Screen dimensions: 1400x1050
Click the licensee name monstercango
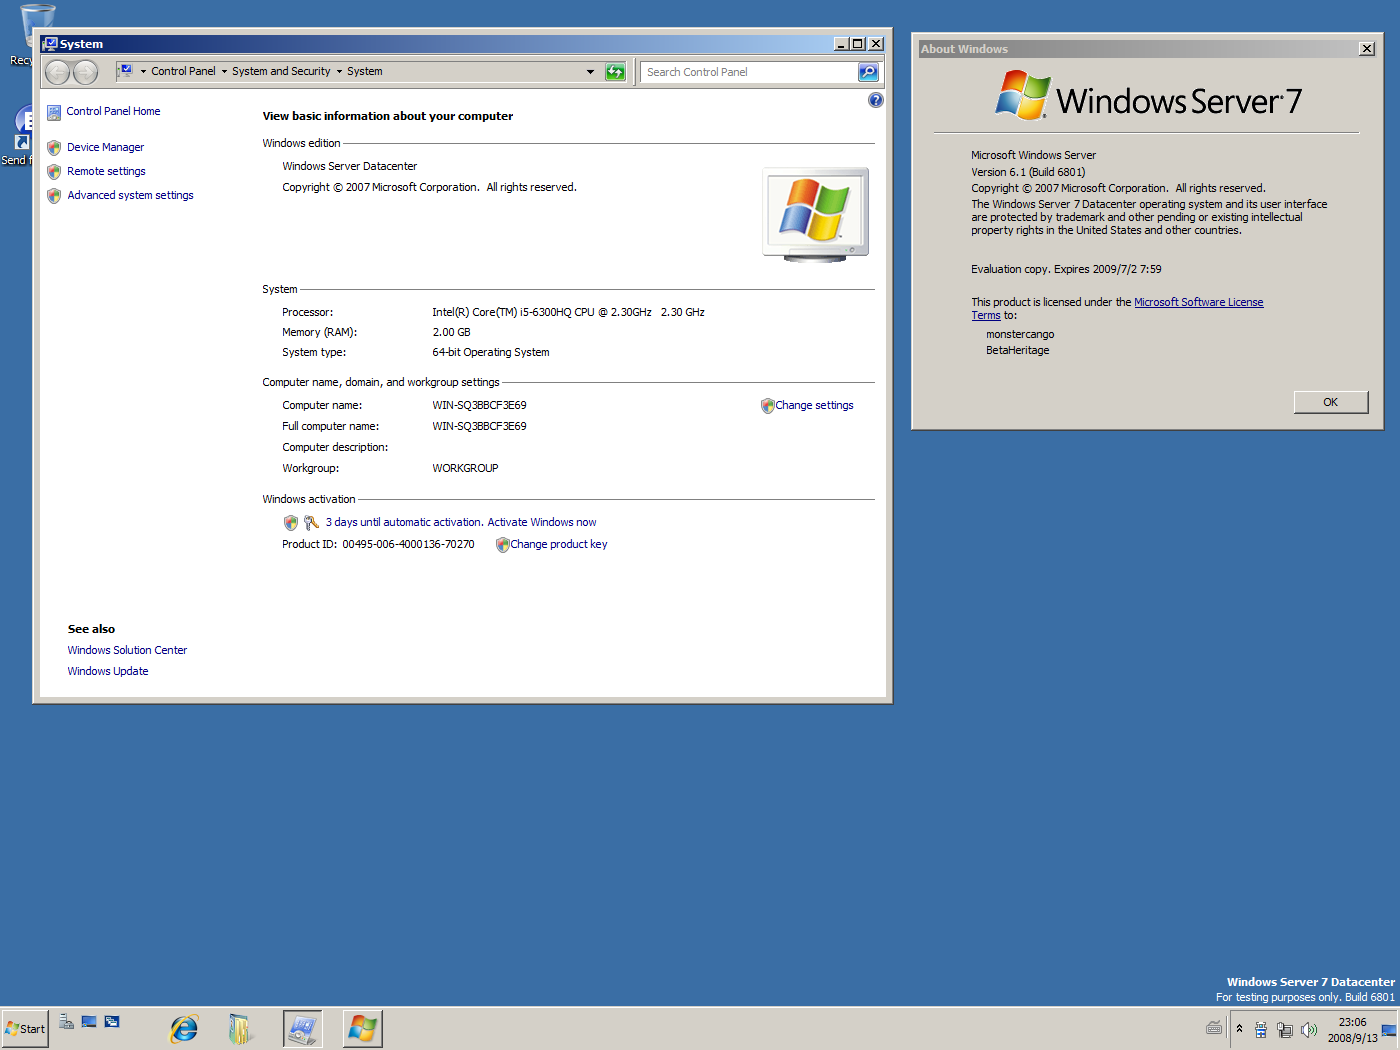[x=1020, y=335]
